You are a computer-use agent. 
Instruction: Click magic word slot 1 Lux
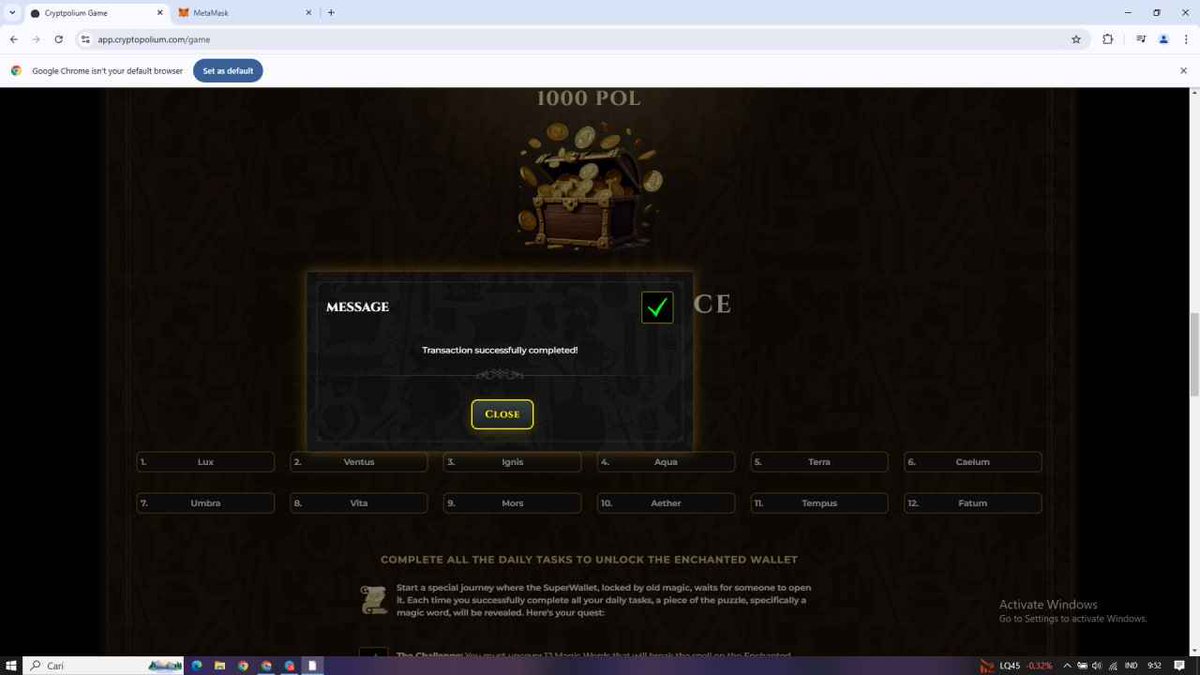click(205, 462)
